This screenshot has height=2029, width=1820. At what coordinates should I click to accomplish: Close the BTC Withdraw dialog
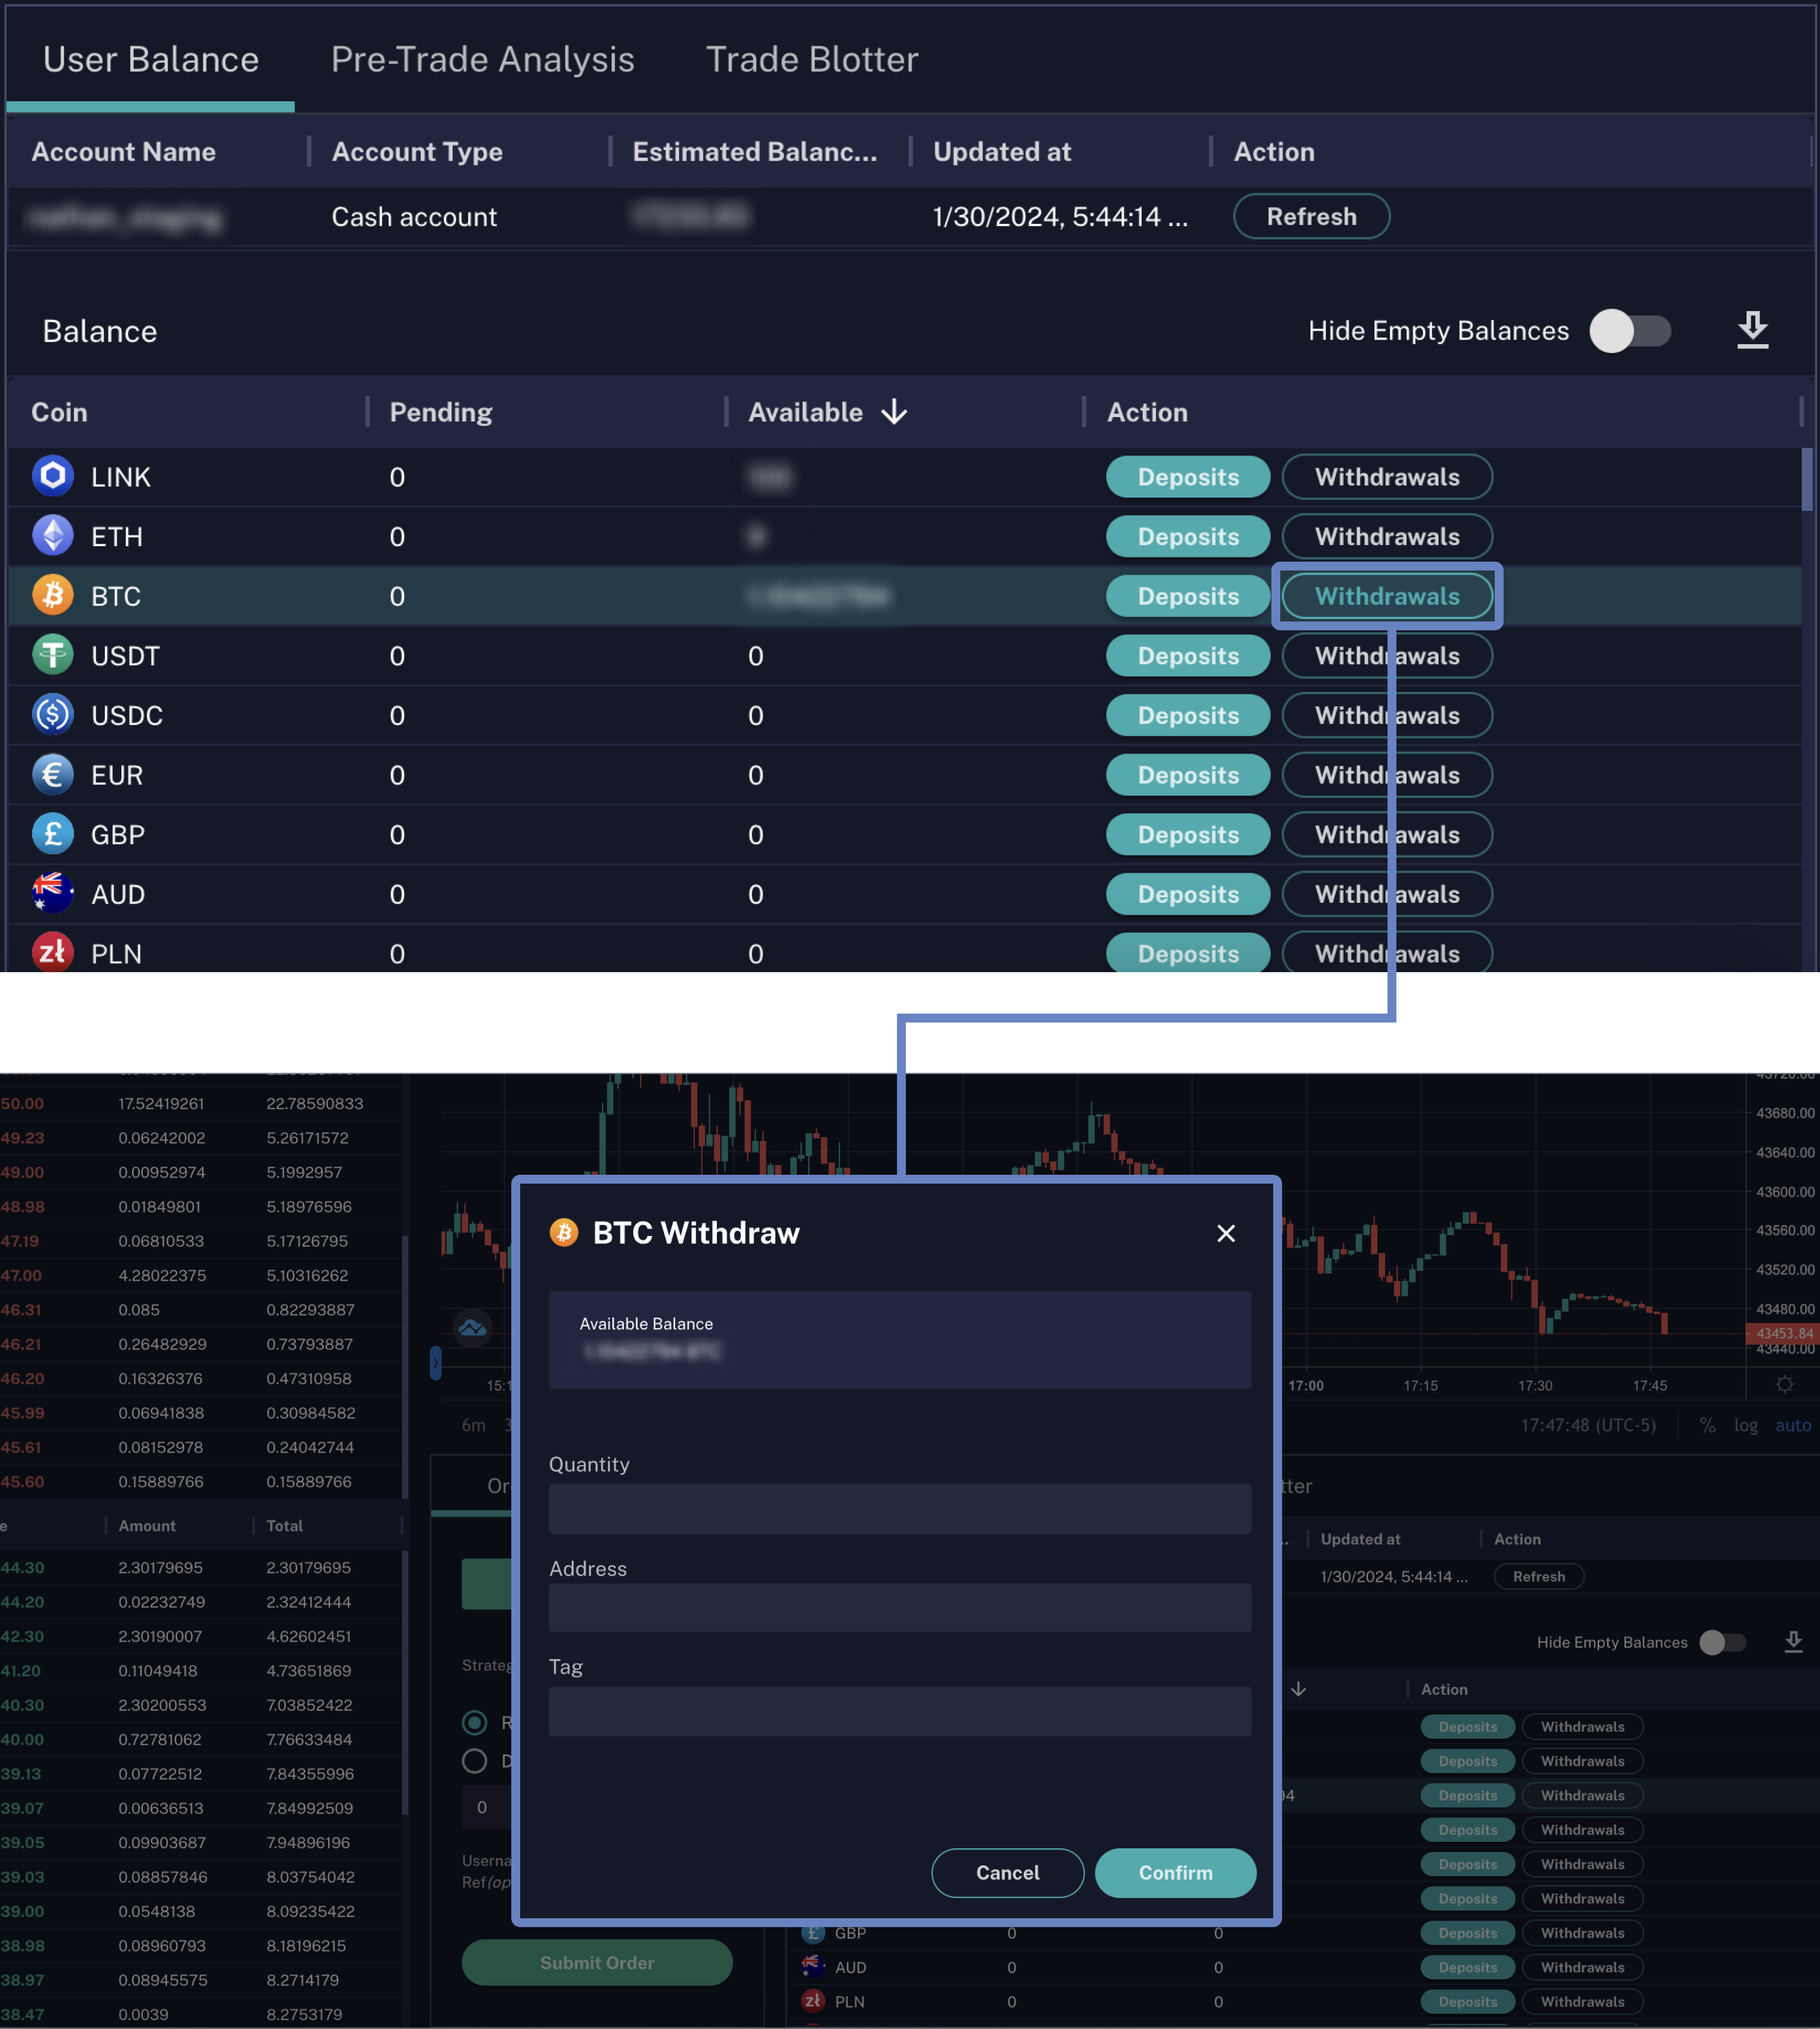(x=1226, y=1233)
